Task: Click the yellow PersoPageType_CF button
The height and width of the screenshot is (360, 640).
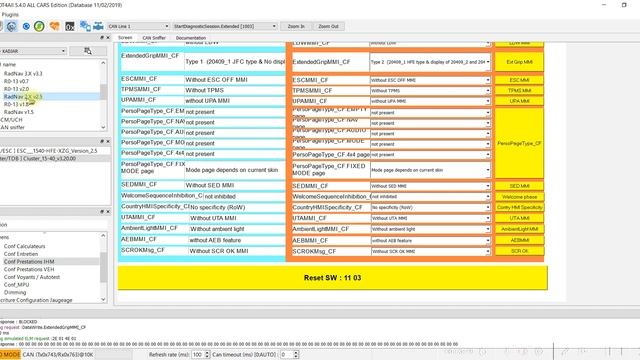Action: 519,143
